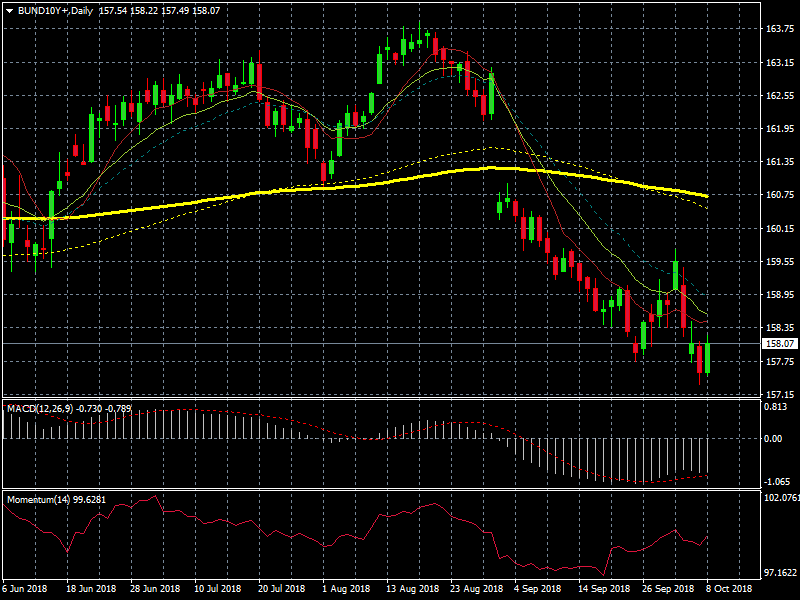Click the triangle arrow beside BUND10Y+

pos(9,9)
